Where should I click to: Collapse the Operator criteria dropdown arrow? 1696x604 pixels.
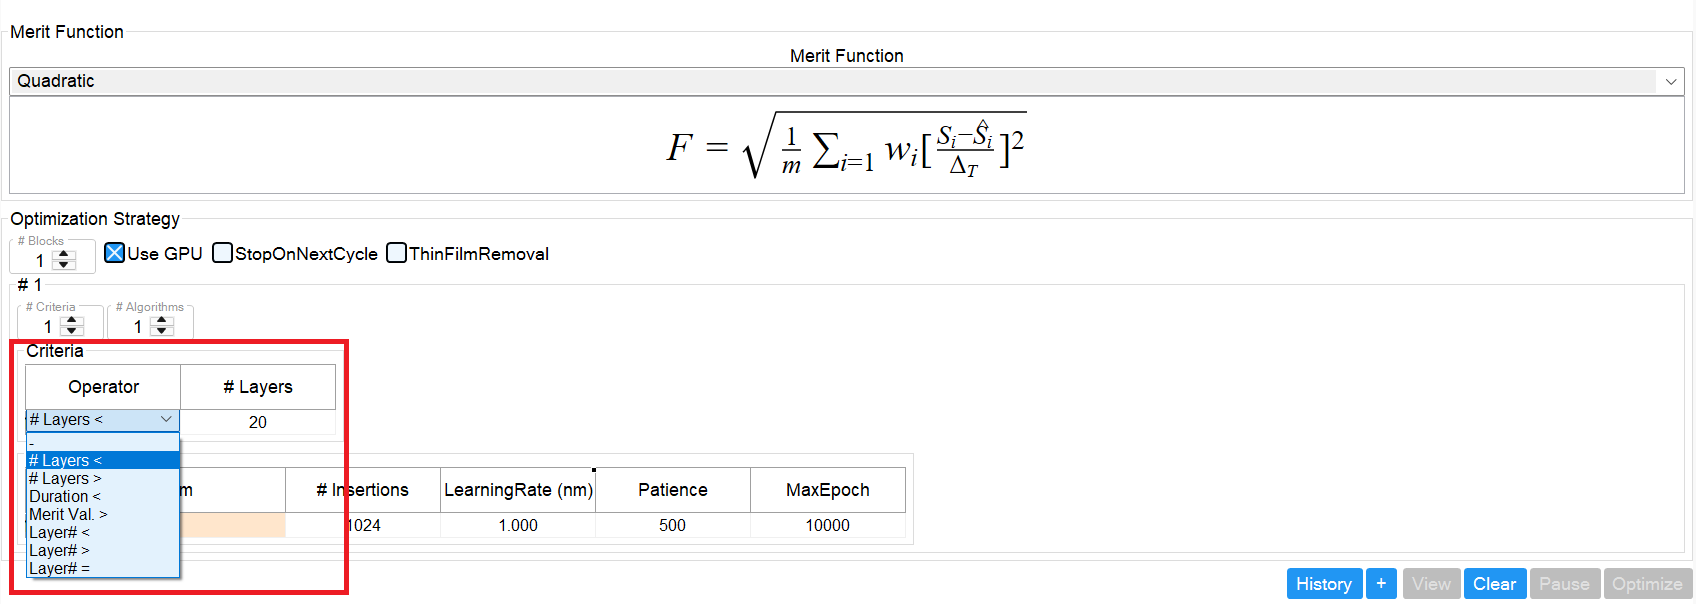point(166,420)
